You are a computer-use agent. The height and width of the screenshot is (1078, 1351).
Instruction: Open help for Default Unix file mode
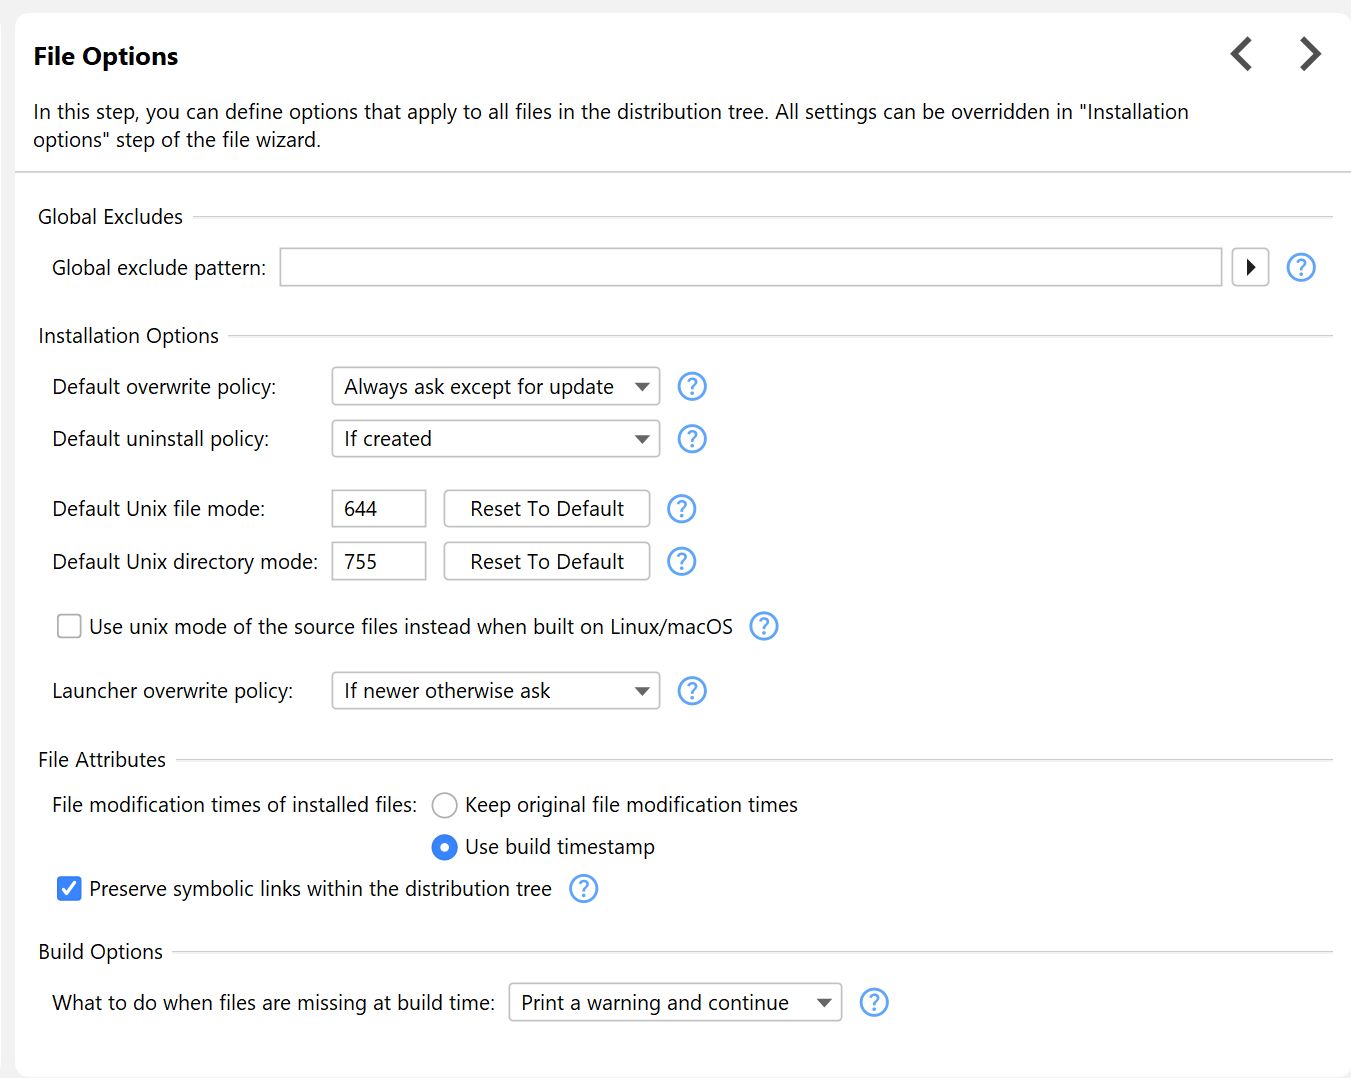click(681, 509)
